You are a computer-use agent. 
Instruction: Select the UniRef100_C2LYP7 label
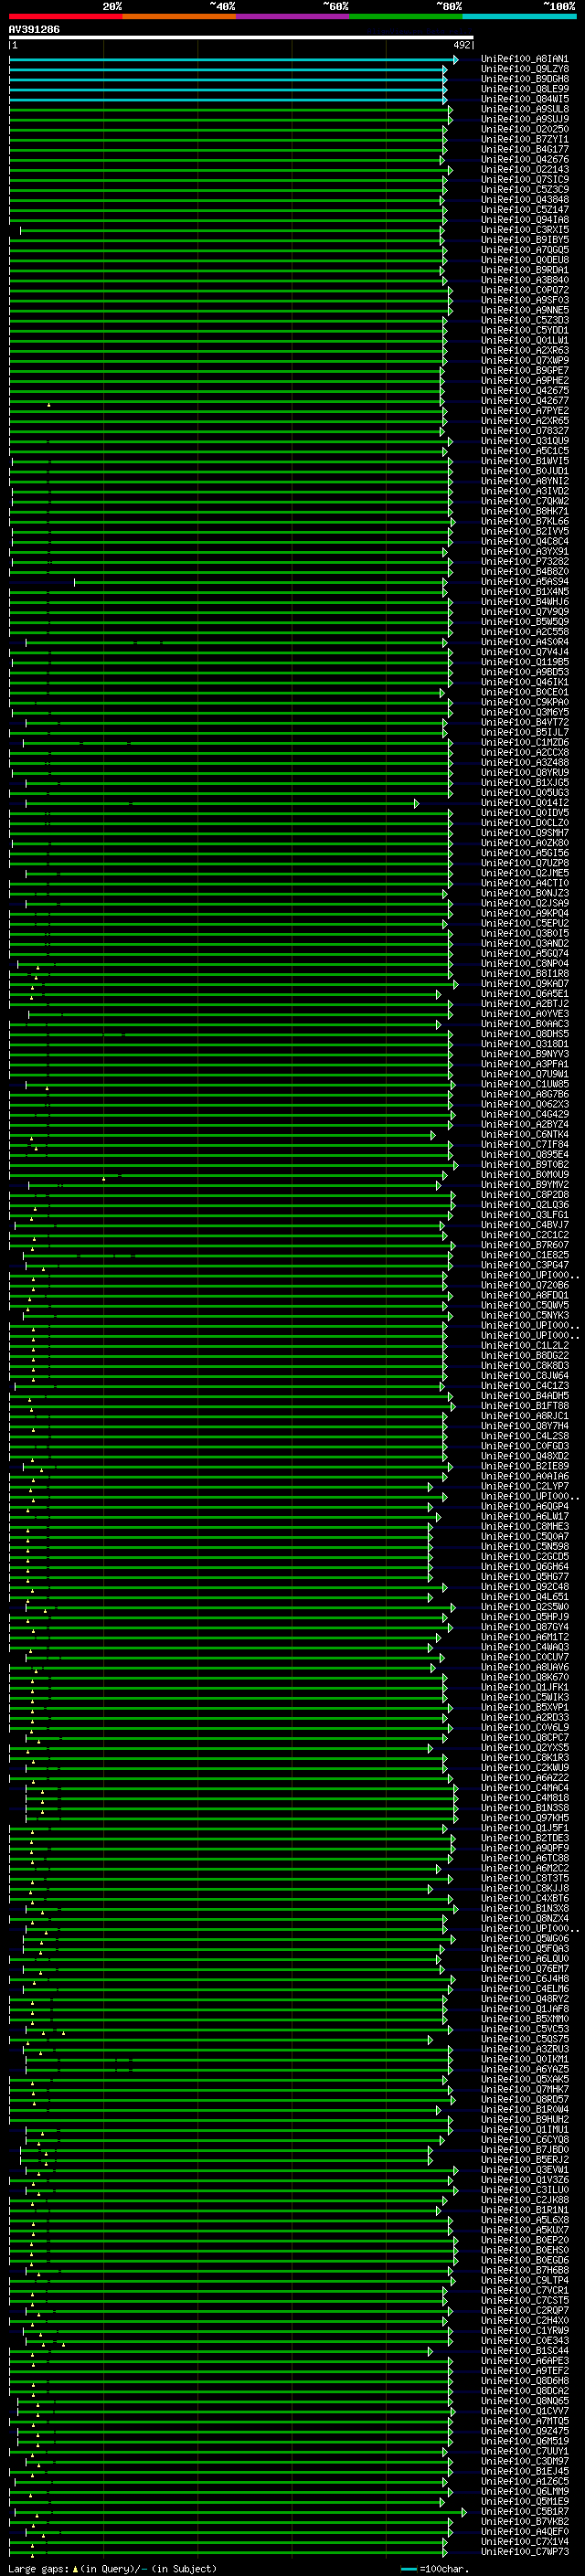click(525, 1486)
